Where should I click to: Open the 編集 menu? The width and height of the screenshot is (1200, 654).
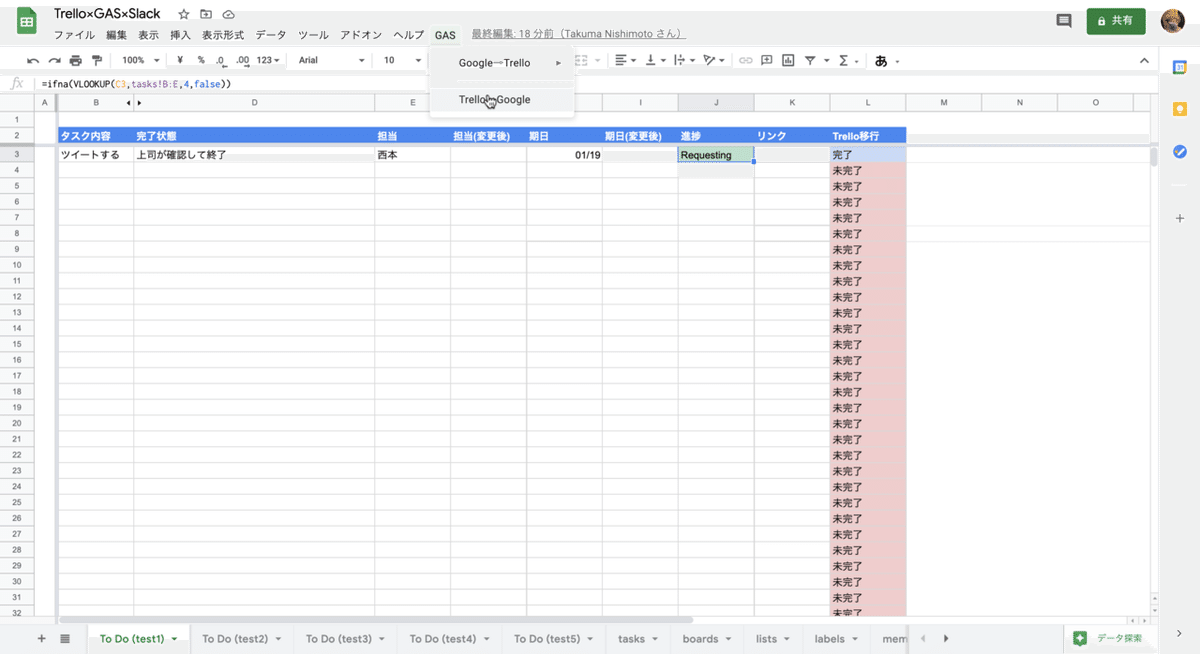(x=116, y=35)
